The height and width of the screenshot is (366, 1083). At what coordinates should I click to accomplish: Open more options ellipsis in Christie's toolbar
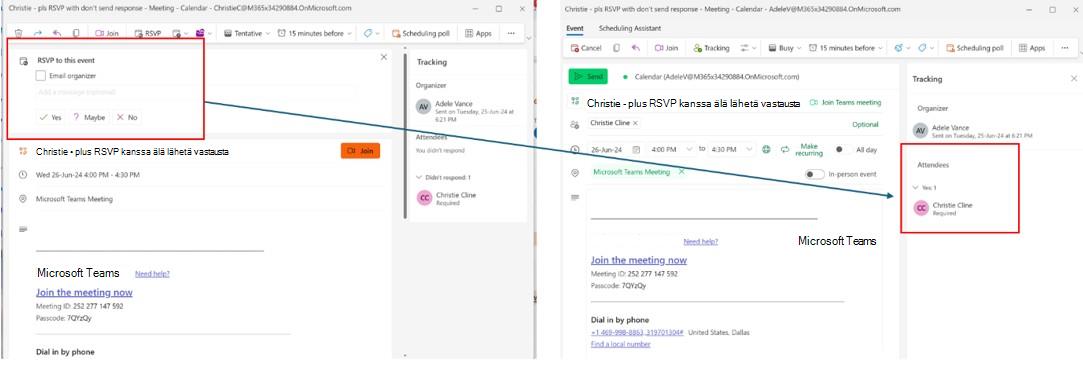tap(511, 33)
